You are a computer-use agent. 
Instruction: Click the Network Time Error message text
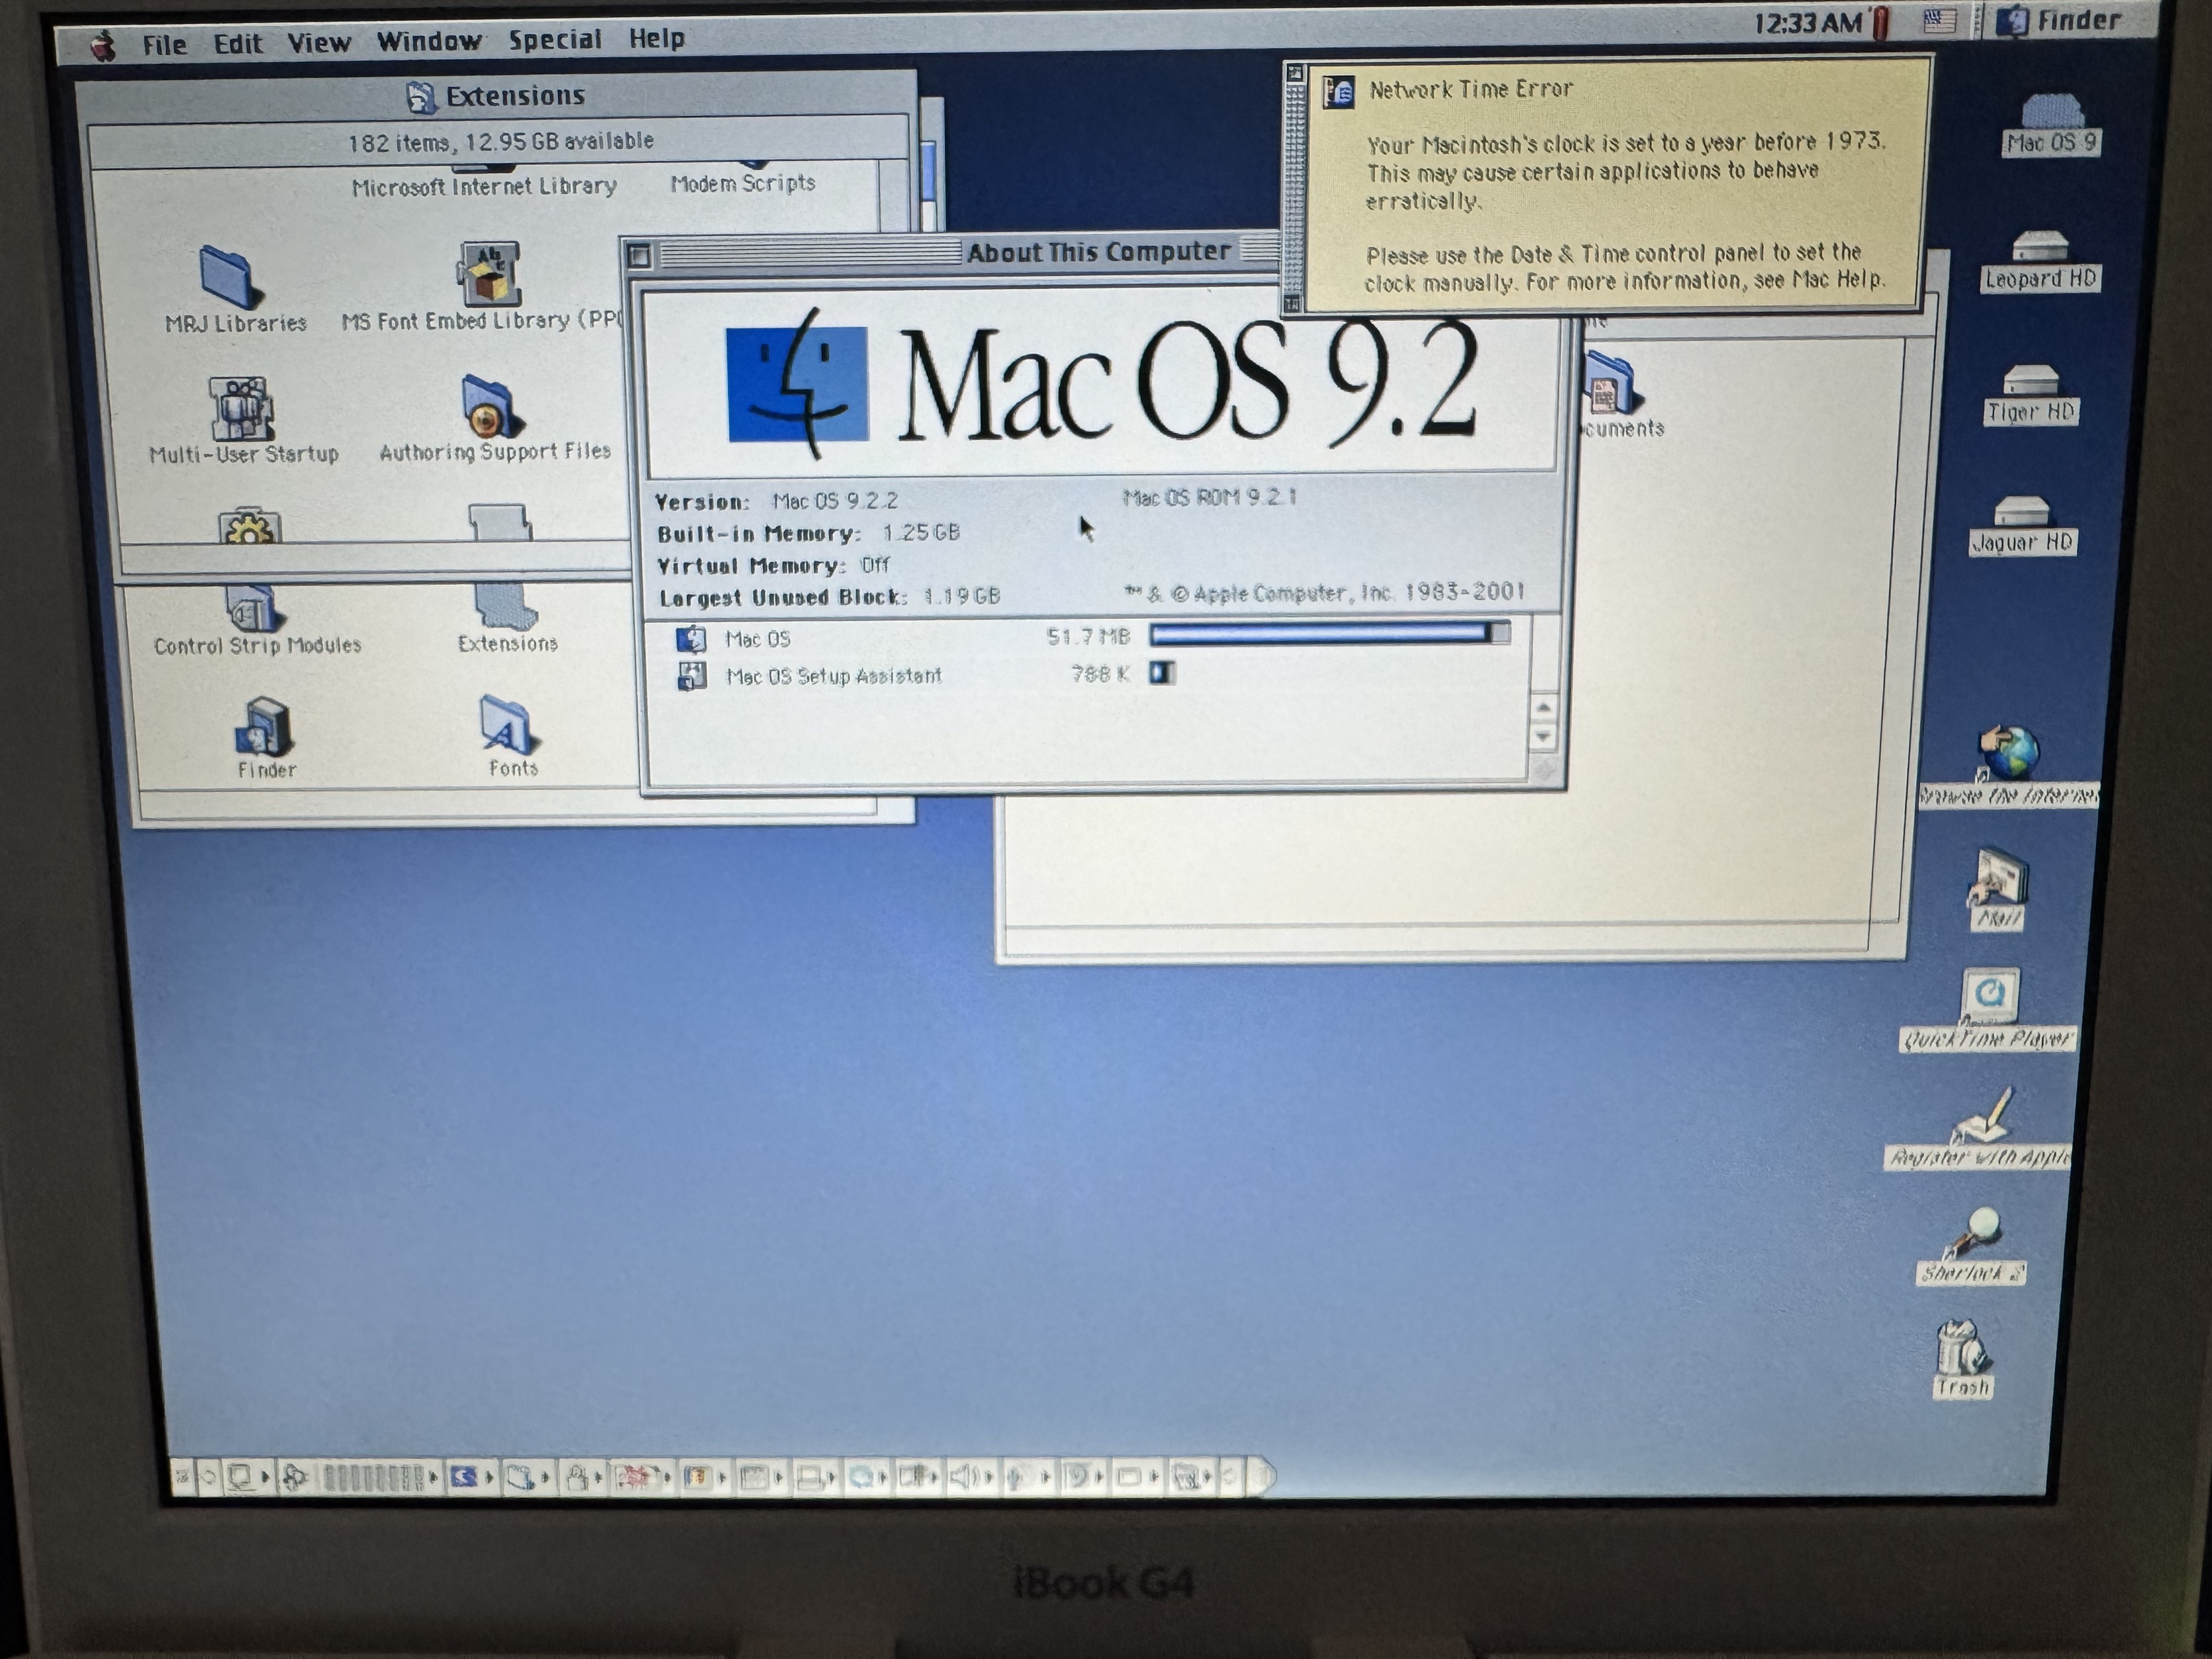[1625, 213]
